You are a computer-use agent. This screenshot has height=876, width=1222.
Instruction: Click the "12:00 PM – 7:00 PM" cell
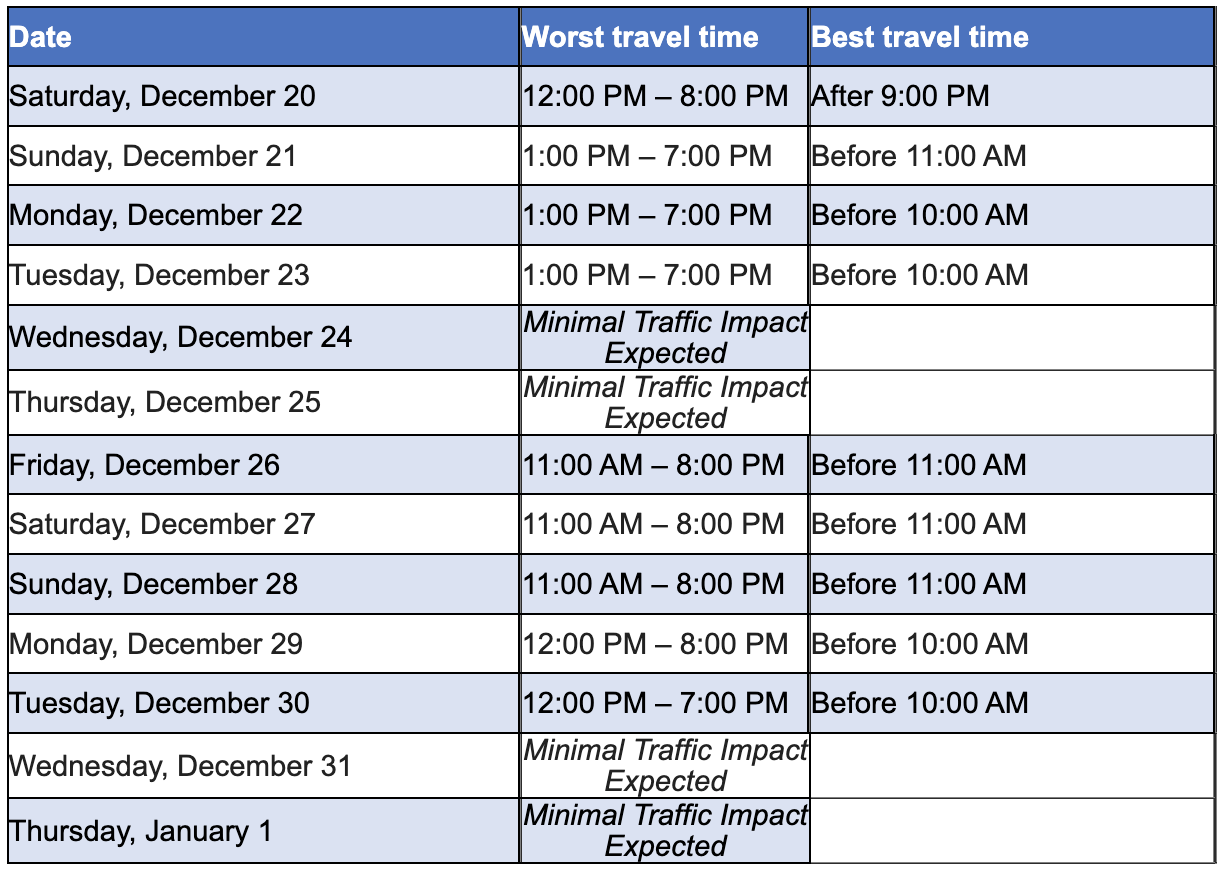[655, 703]
